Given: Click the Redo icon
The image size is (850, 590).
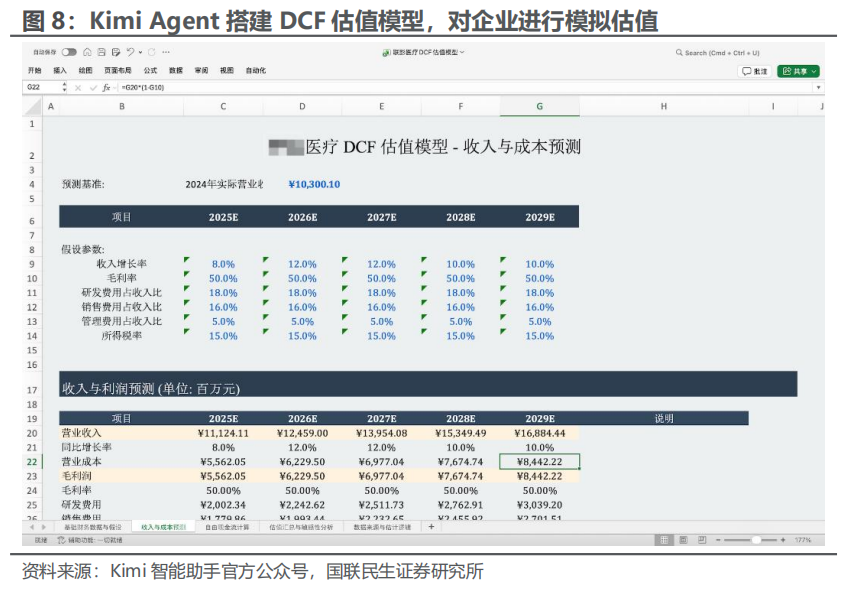Looking at the screenshot, I should (x=152, y=52).
